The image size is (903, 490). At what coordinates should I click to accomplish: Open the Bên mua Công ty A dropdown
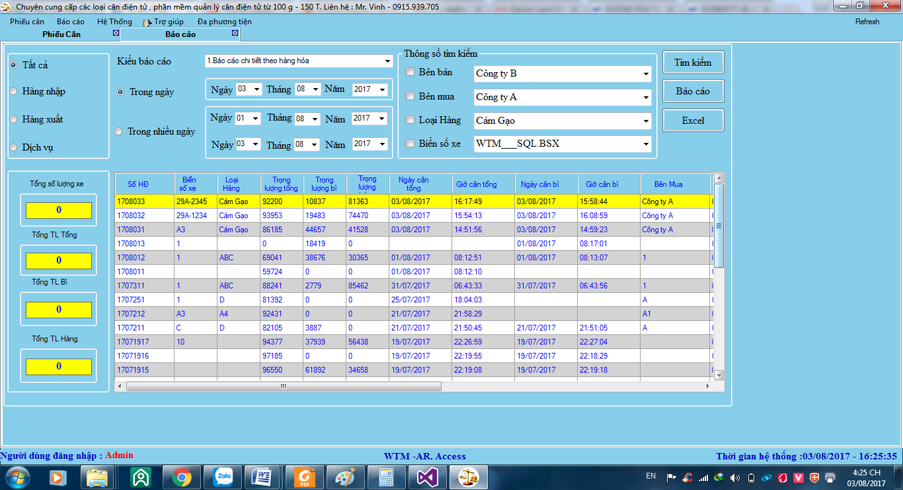click(646, 98)
